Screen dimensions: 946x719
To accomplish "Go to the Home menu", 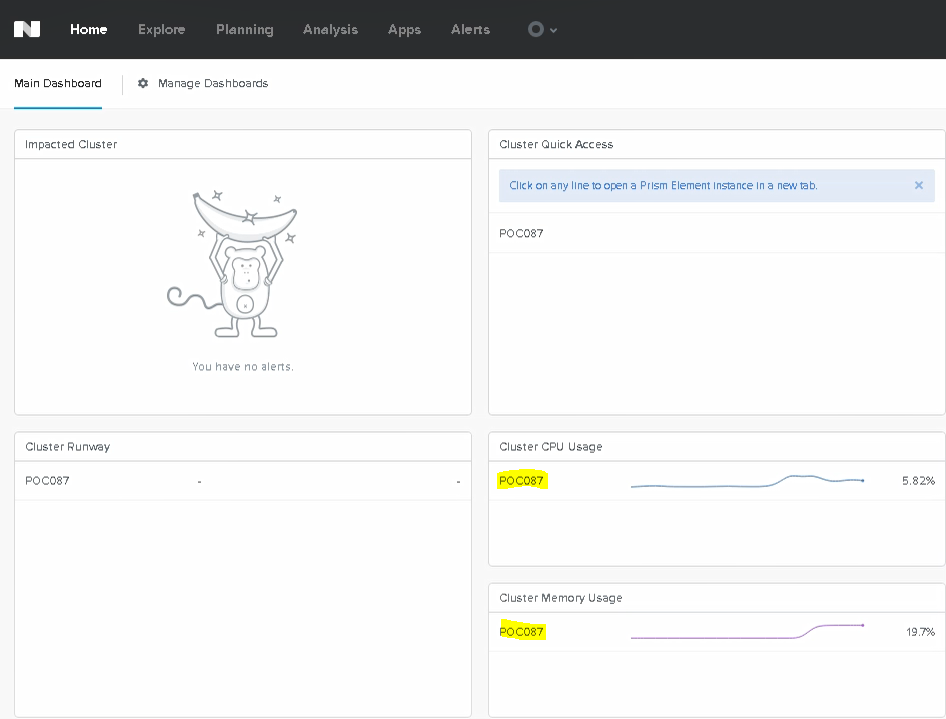I will pos(88,29).
